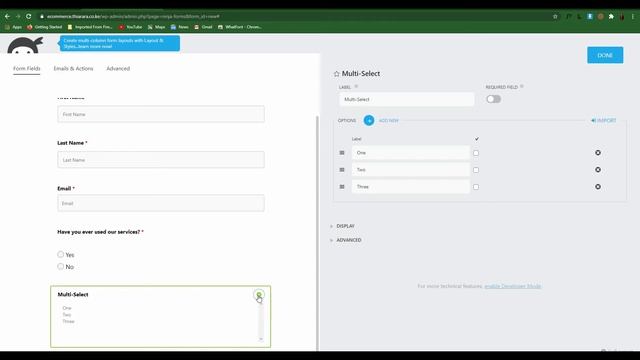The width and height of the screenshot is (640, 360).
Task: Reload the page with the refresh icon
Action: (x=29, y=16)
